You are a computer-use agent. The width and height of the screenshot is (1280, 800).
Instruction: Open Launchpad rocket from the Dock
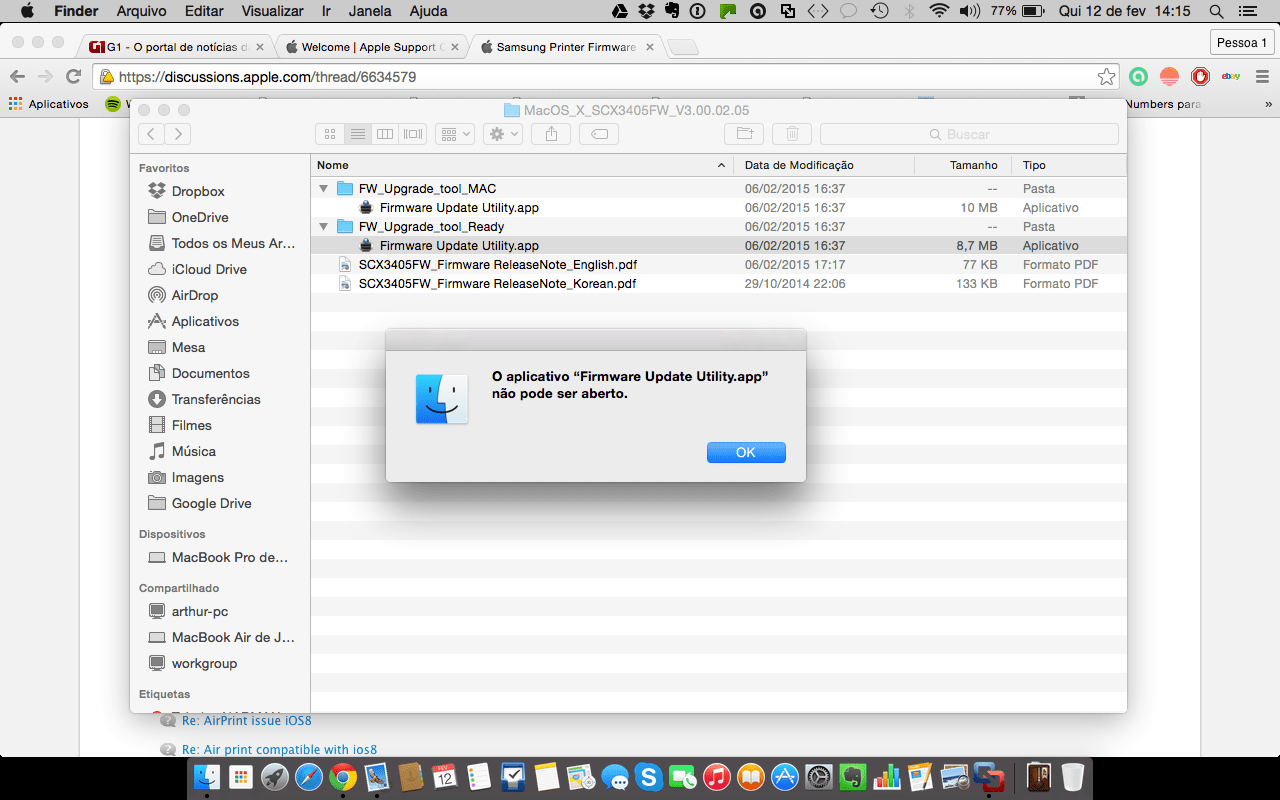pos(274,777)
